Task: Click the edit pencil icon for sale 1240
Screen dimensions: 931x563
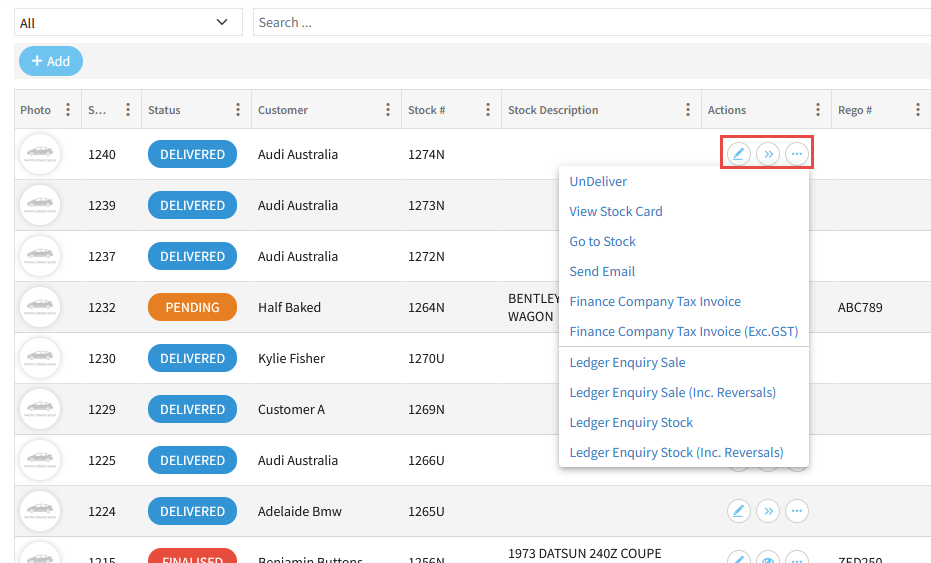Action: [x=738, y=154]
